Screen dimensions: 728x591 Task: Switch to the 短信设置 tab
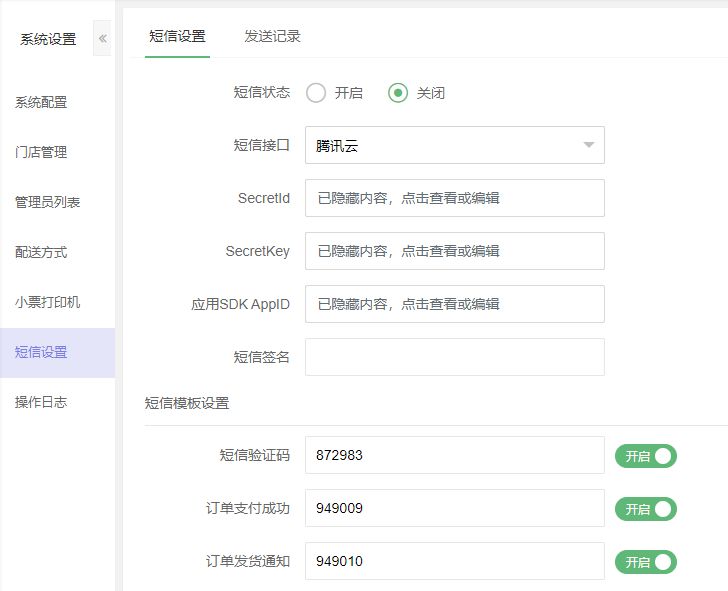pyautogui.click(x=177, y=36)
